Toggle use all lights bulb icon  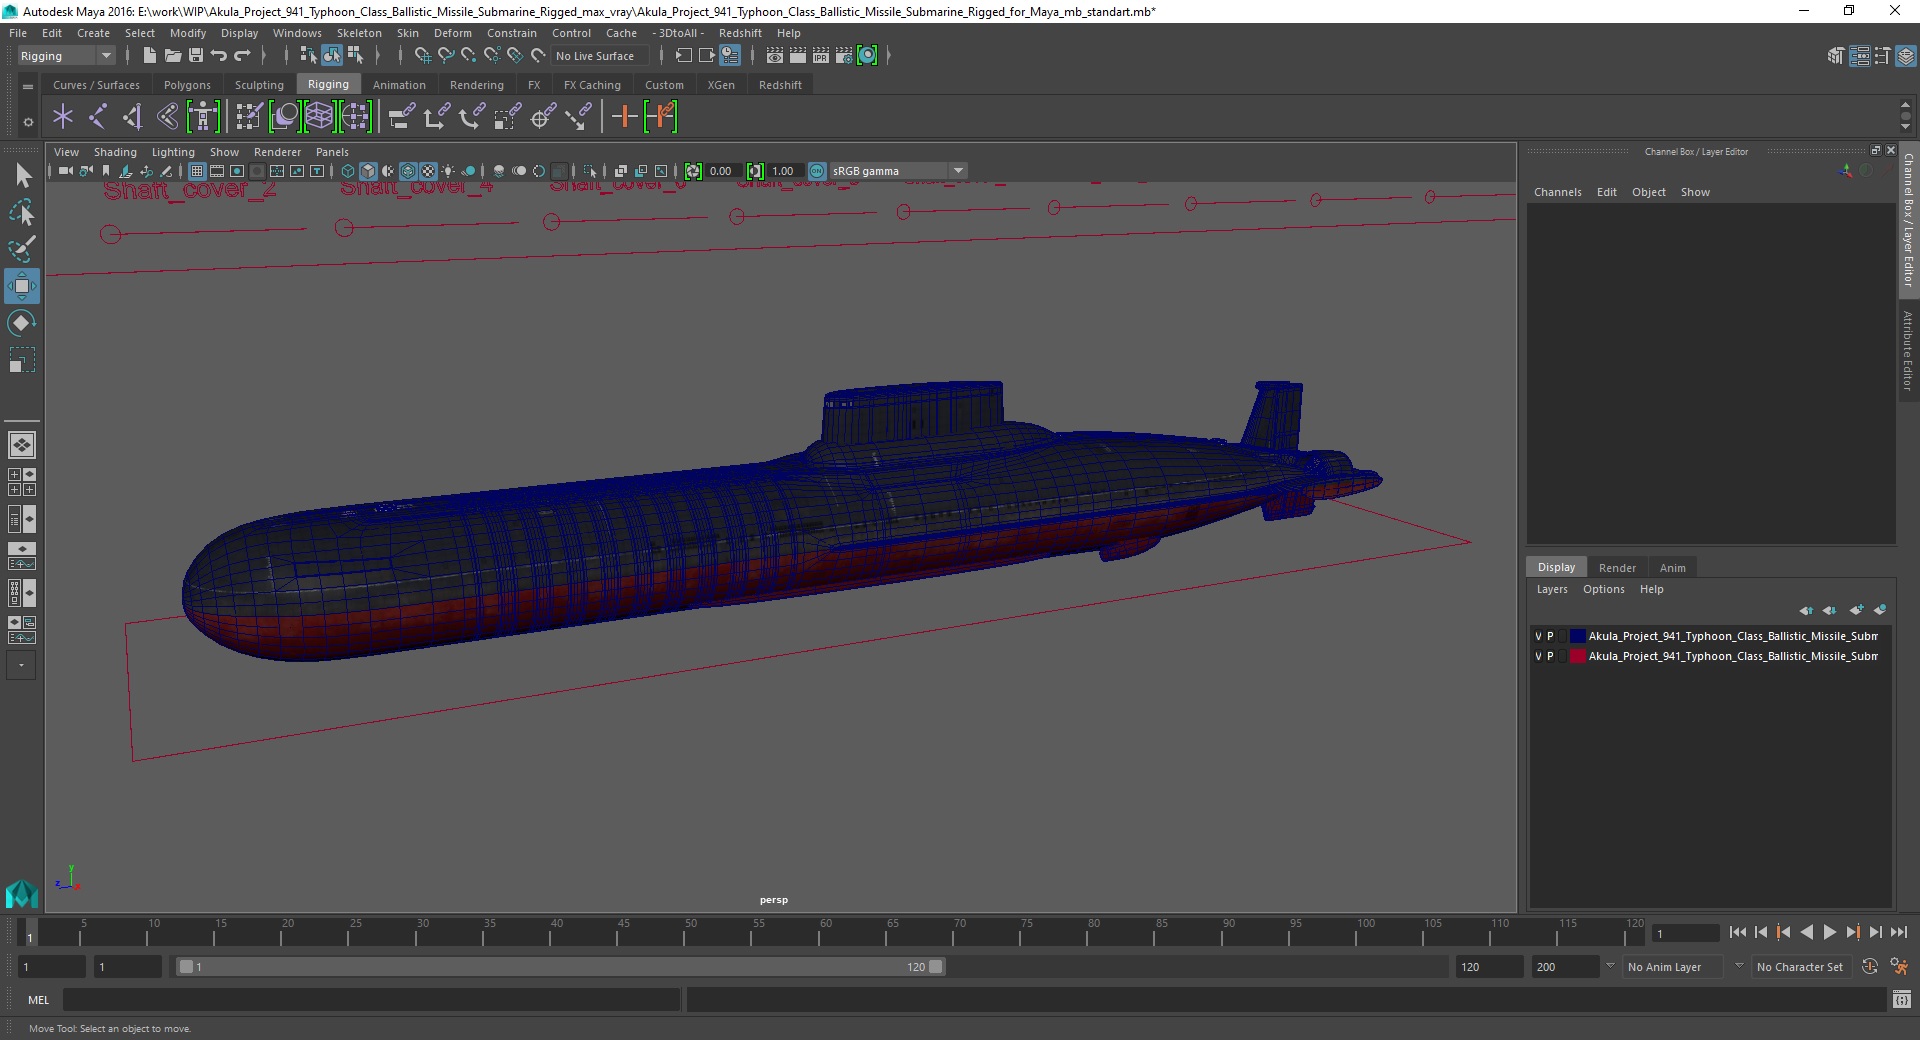pyautogui.click(x=448, y=171)
